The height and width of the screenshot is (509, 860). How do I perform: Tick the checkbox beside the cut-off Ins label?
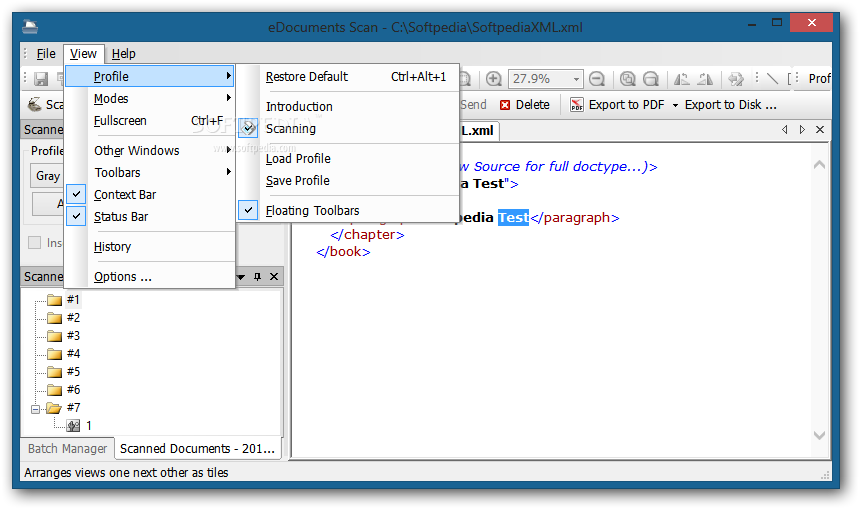coord(35,242)
